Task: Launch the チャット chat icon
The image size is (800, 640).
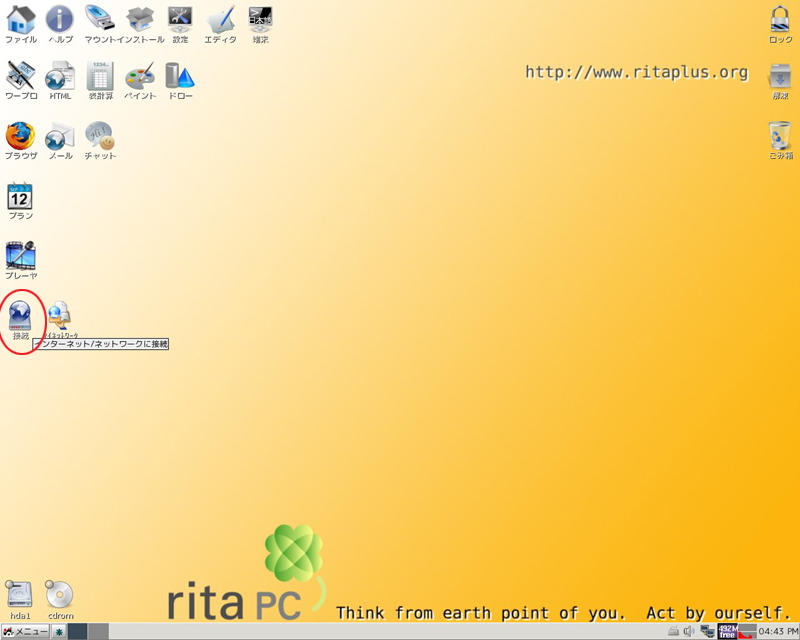Action: tap(100, 137)
